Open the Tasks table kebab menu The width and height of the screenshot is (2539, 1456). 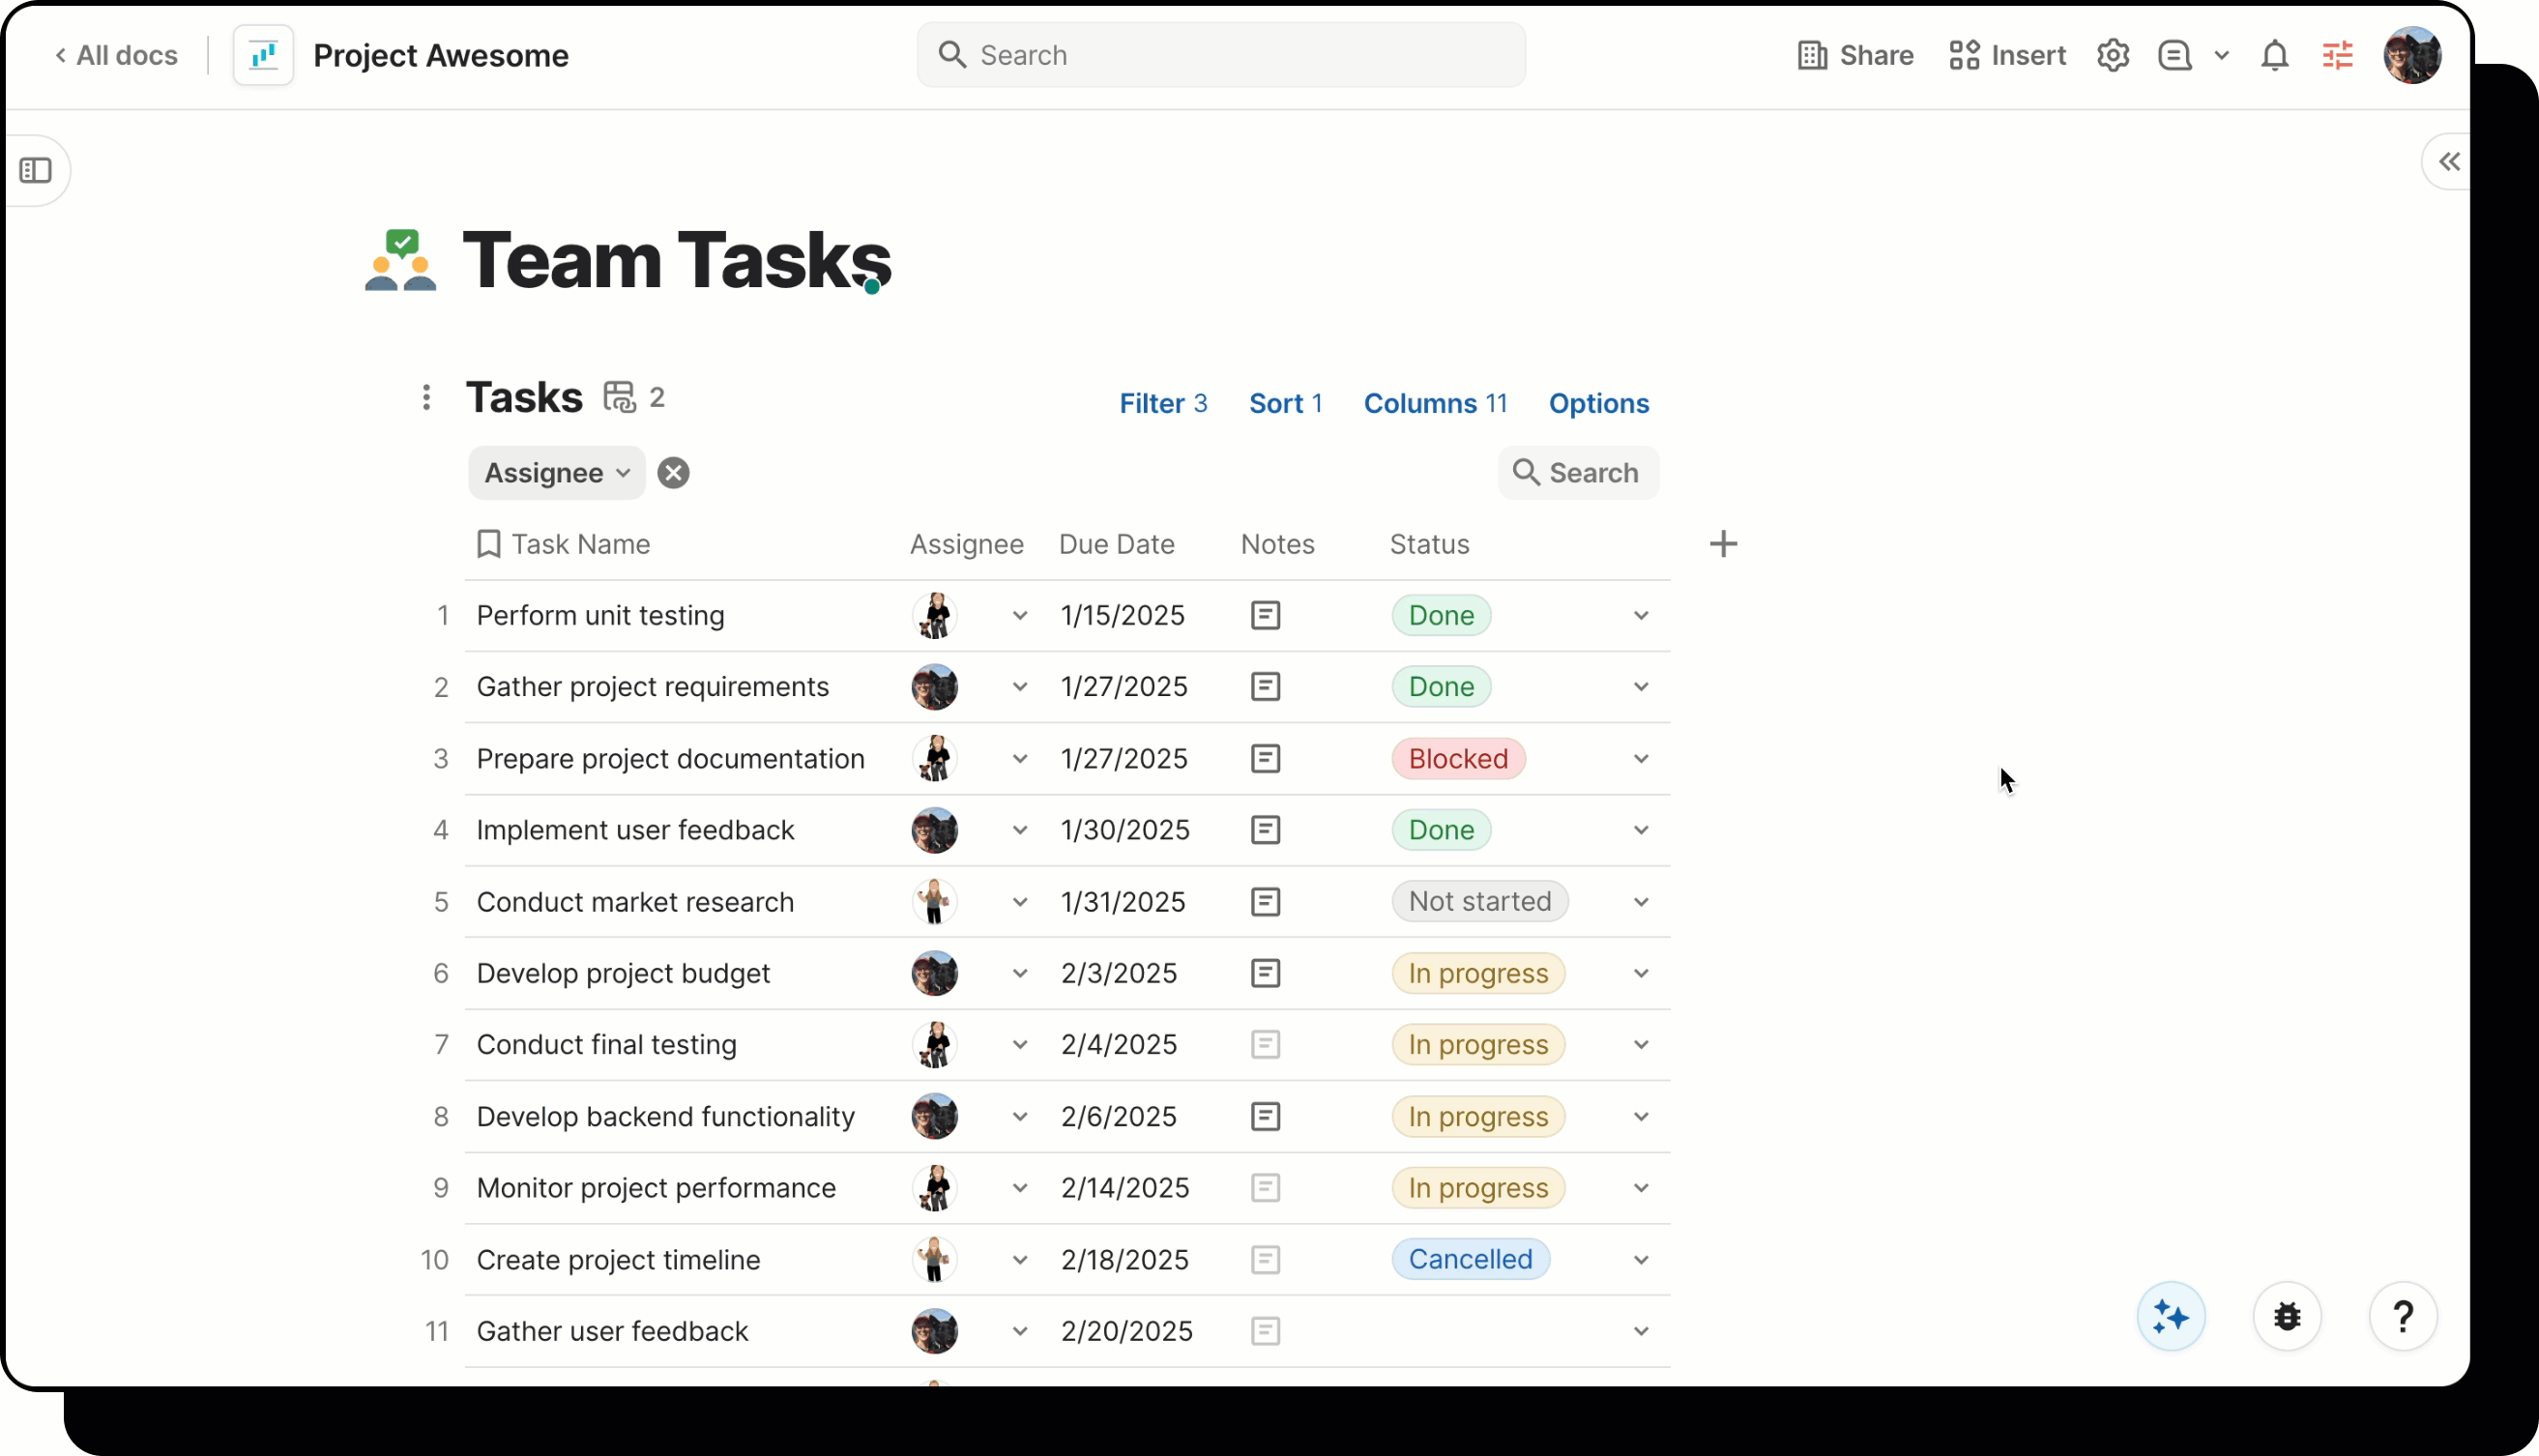[427, 396]
